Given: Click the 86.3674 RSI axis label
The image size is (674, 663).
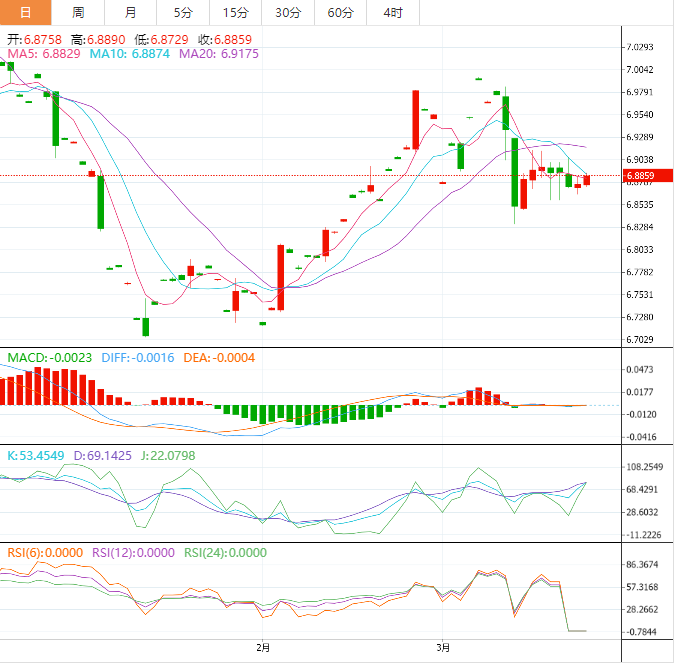Looking at the screenshot, I should (642, 565).
